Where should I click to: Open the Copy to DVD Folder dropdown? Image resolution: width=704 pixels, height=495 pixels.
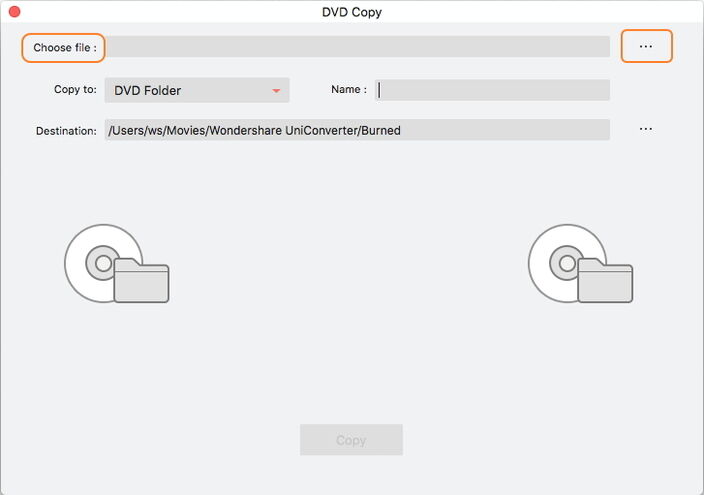[x=196, y=90]
